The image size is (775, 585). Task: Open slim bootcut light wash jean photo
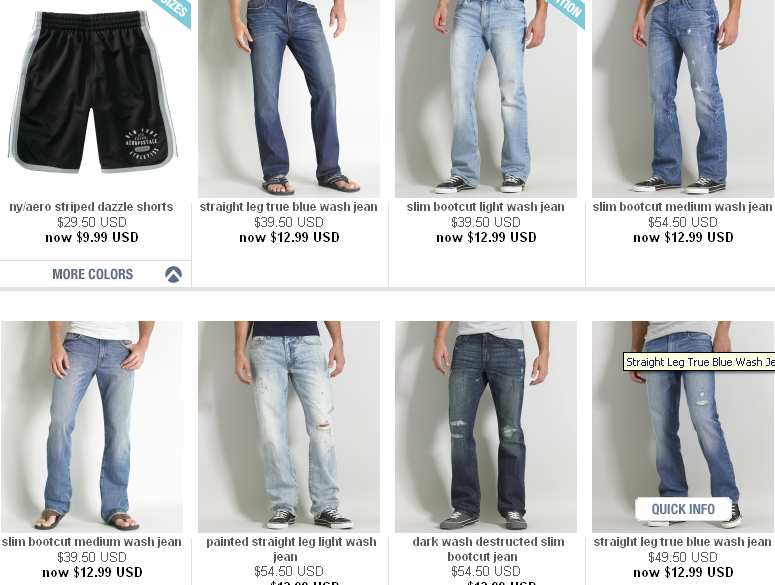[x=486, y=99]
